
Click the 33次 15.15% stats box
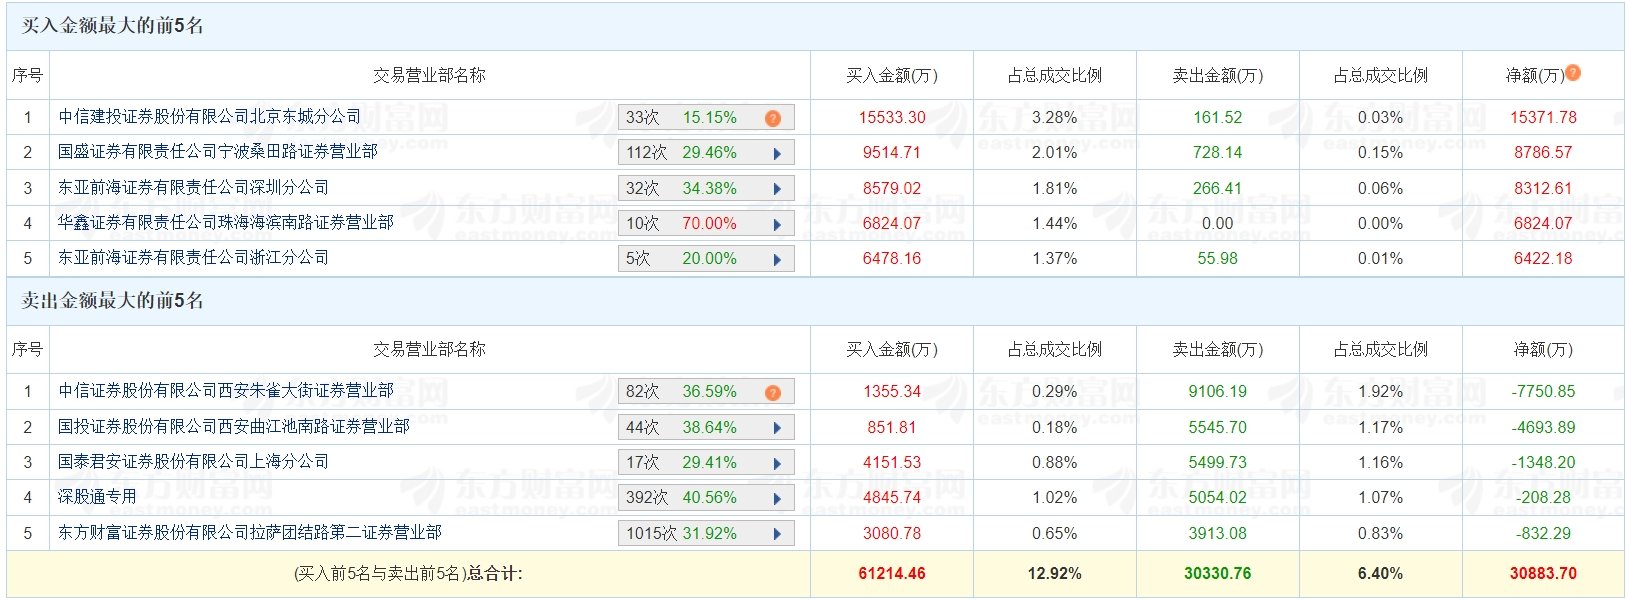pyautogui.click(x=706, y=117)
